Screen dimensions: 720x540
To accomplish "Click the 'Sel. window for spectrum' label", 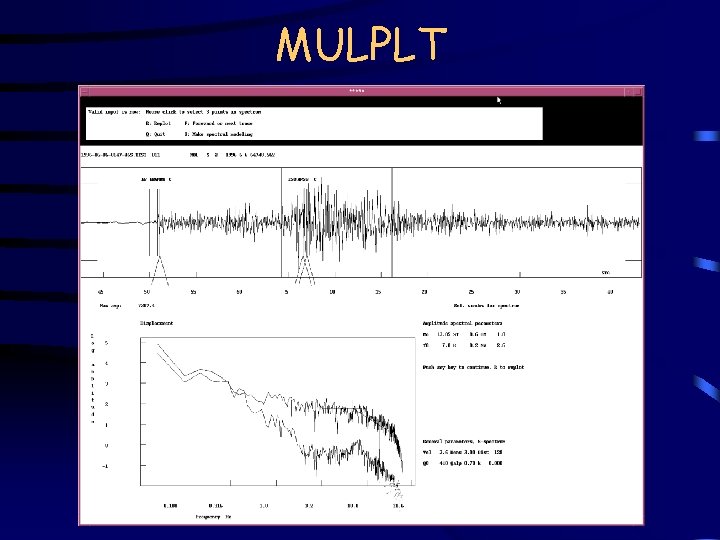I will tap(486, 306).
